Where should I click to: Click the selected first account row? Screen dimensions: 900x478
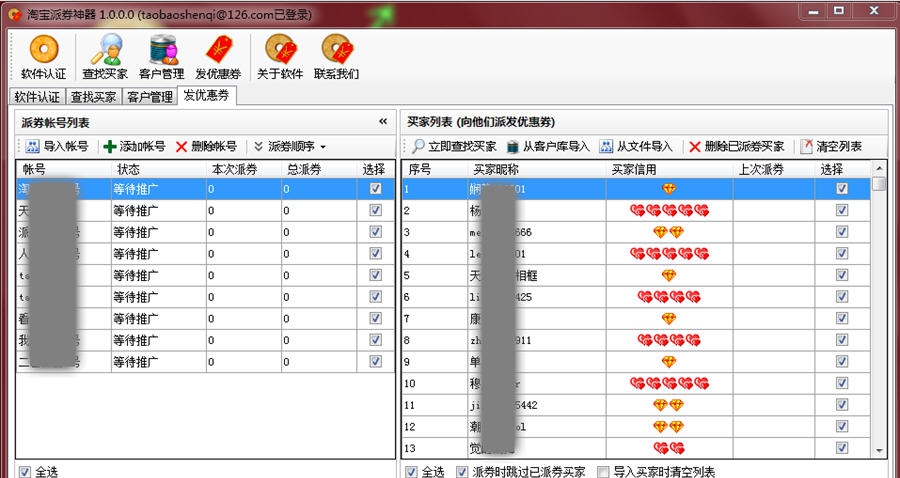click(205, 189)
